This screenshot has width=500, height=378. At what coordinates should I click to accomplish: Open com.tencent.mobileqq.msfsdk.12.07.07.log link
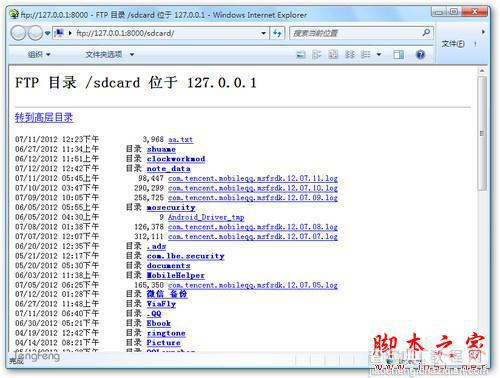pos(253,237)
